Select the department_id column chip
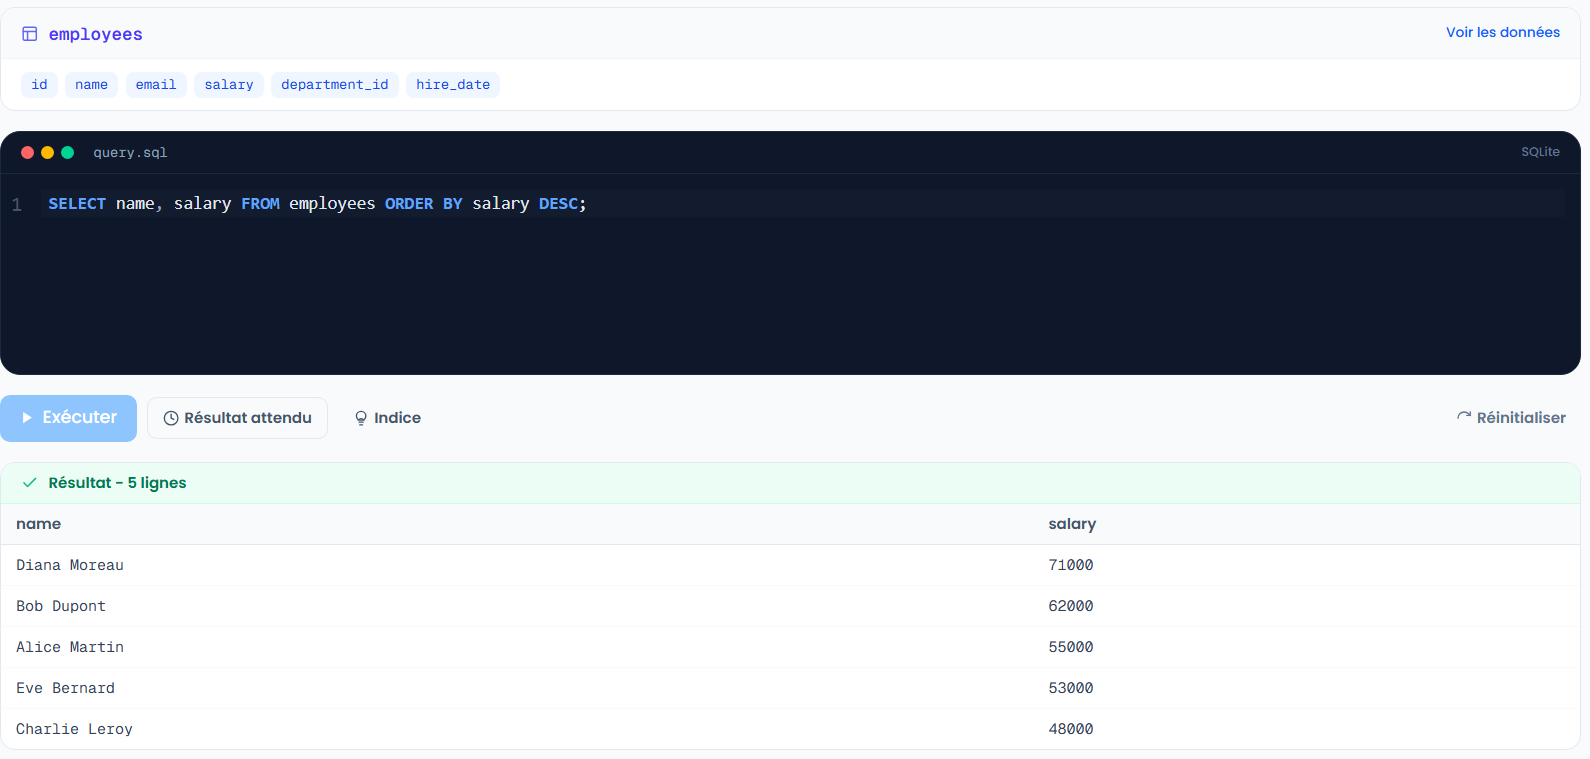 335,85
